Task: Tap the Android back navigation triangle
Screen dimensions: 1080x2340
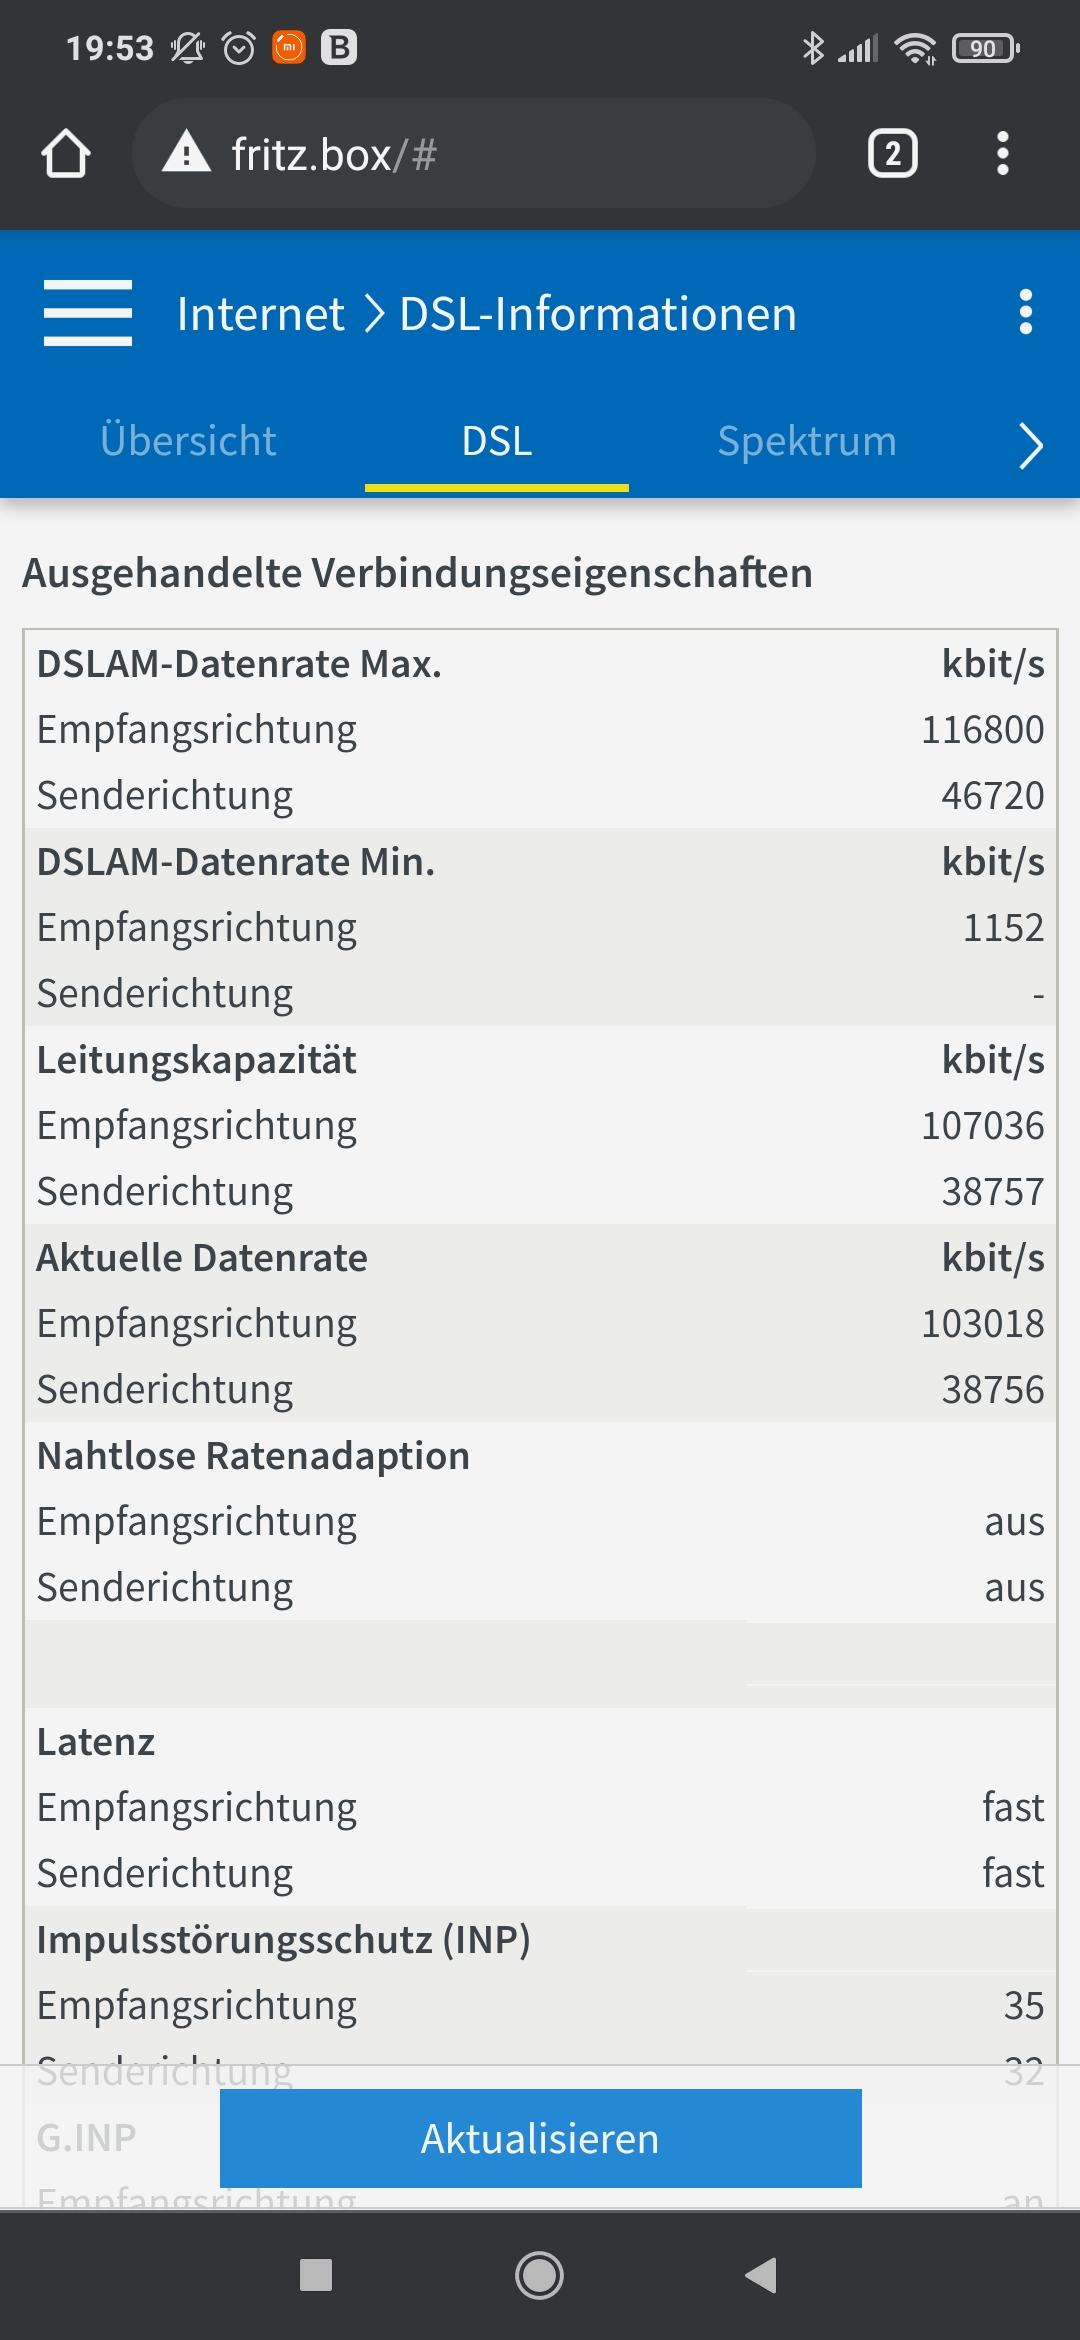Action: 761,2275
